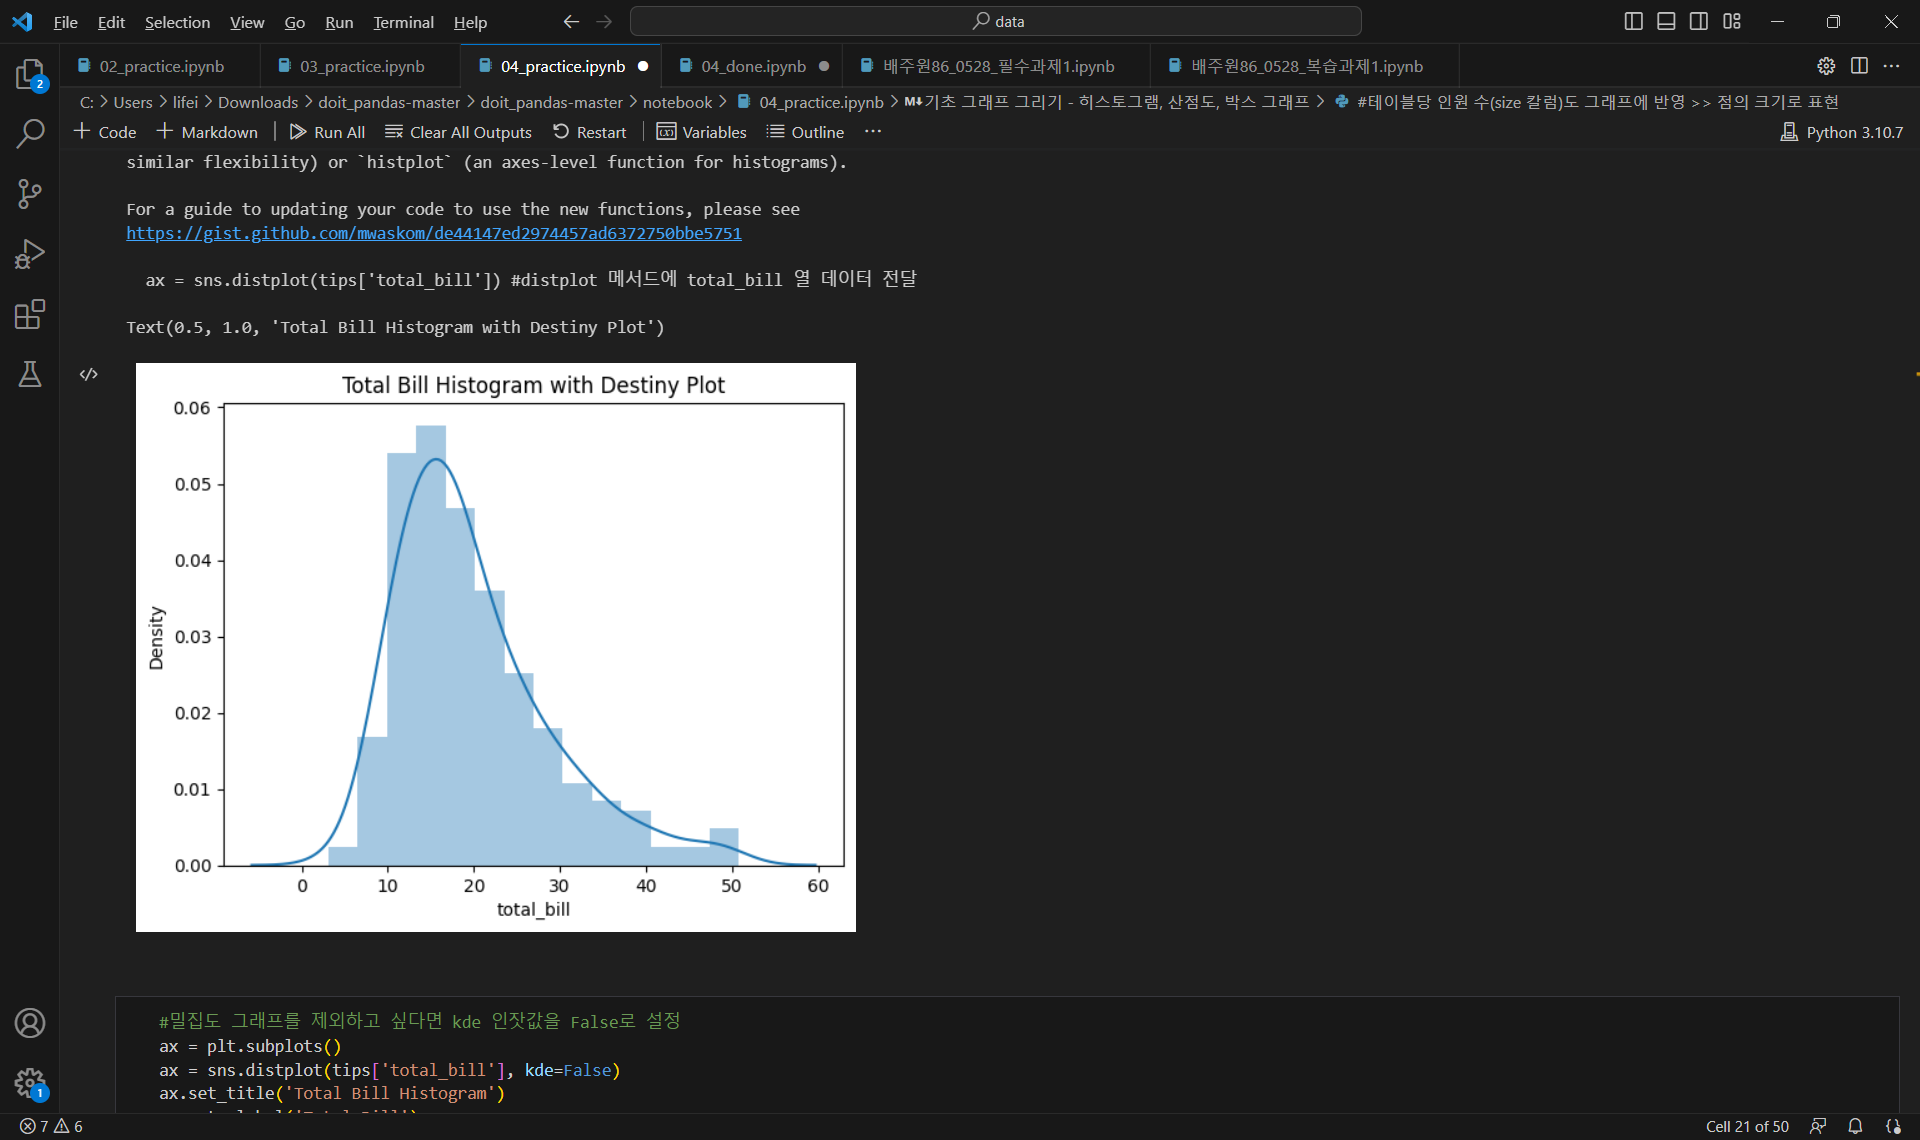Click the data search command box

coord(996,21)
